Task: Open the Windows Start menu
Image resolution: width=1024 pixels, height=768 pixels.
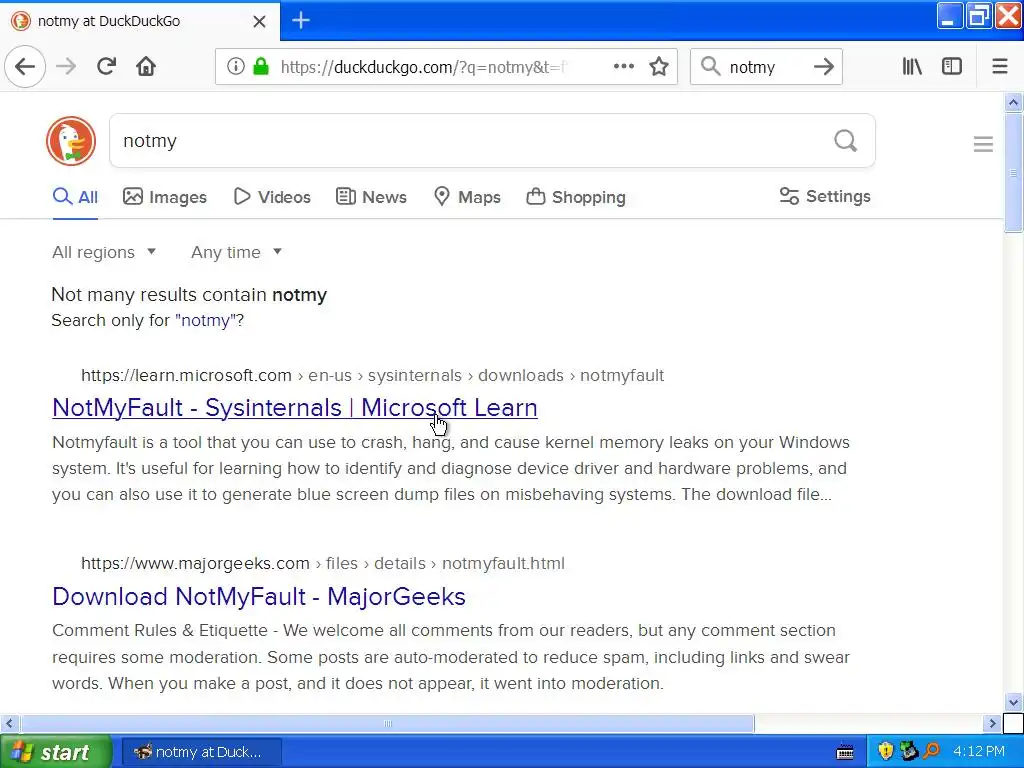Action: pos(55,752)
